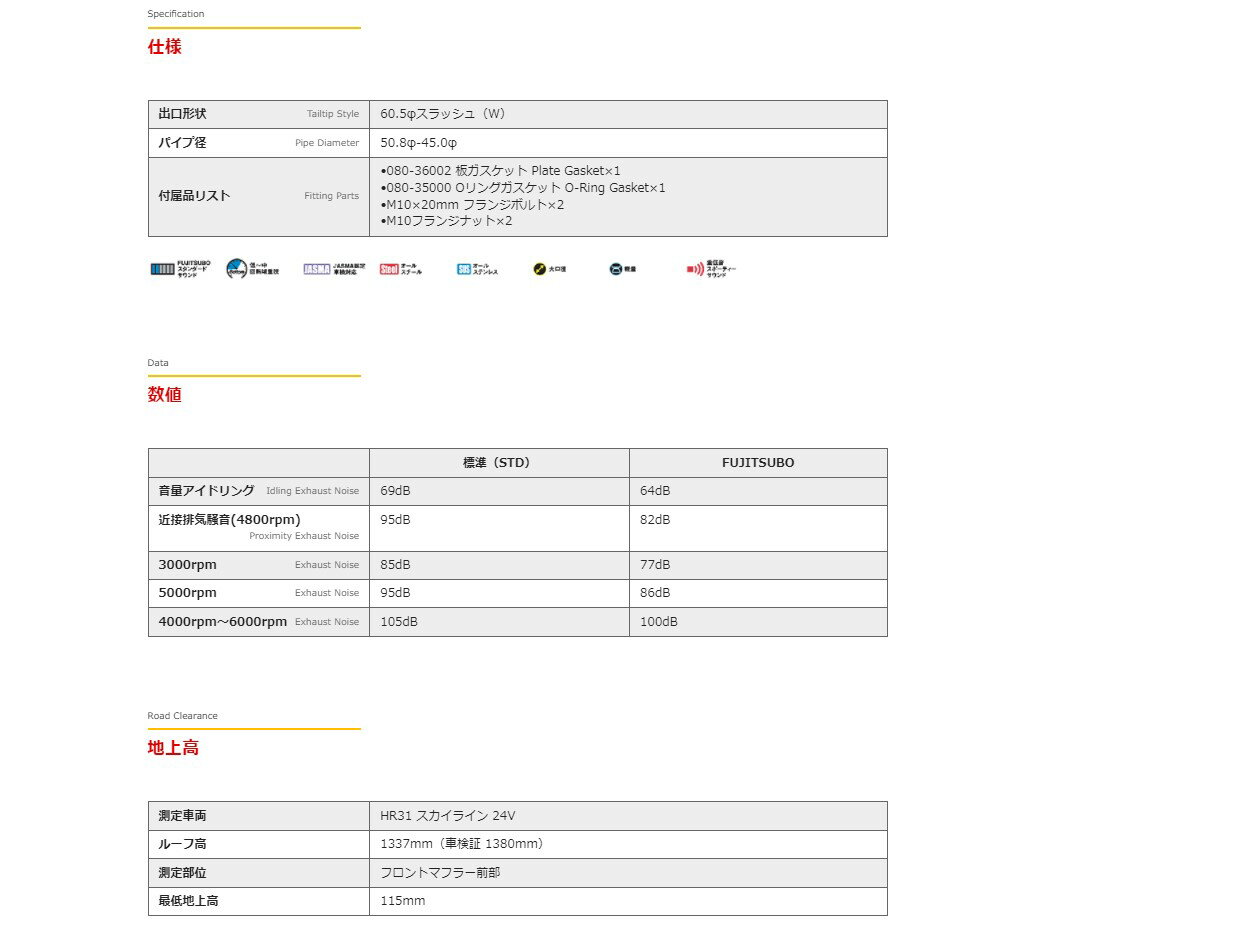1252x925 pixels.
Task: Select the 85dB value in 3000rpm row
Action: 395,565
